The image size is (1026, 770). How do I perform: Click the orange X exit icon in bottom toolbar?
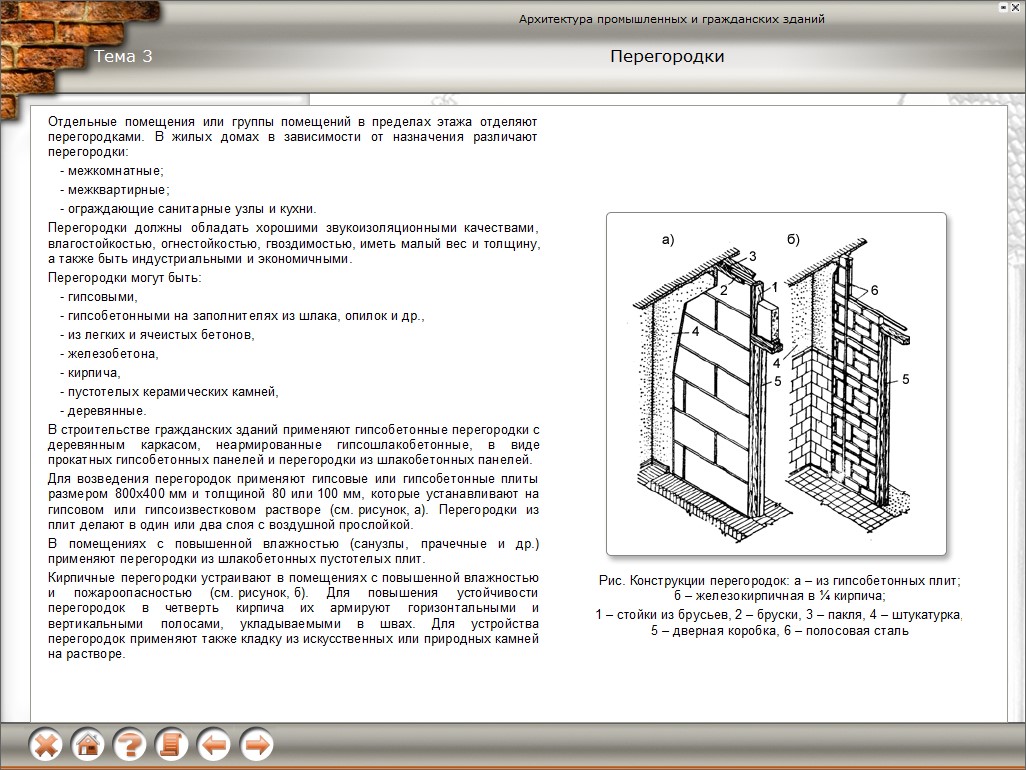(46, 744)
